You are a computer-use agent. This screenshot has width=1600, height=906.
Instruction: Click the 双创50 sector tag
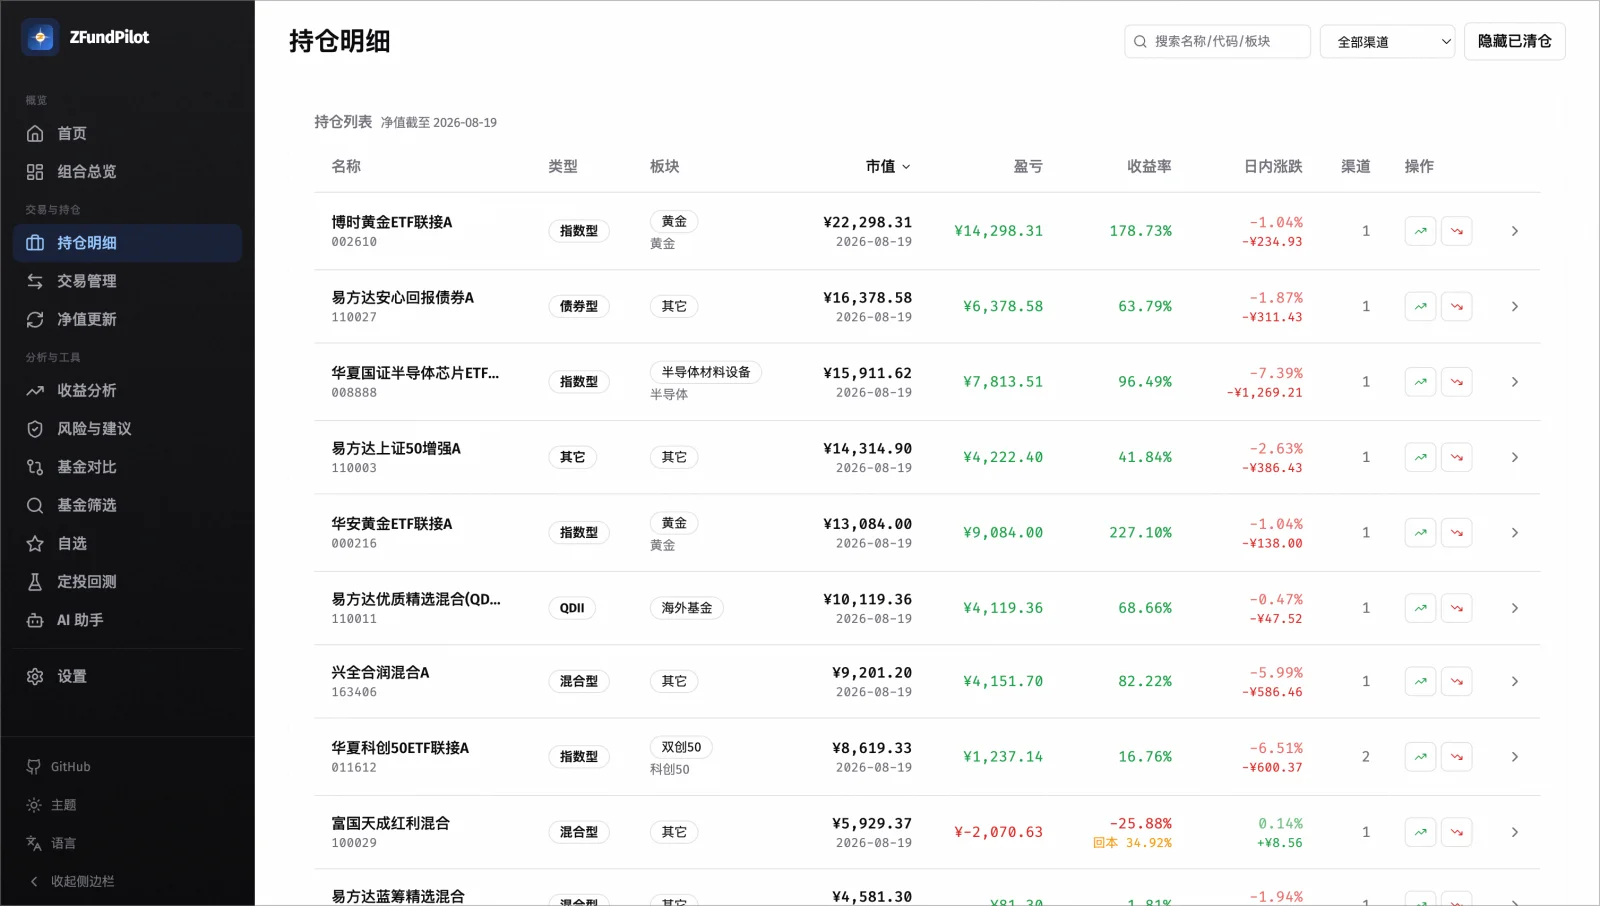pos(681,747)
